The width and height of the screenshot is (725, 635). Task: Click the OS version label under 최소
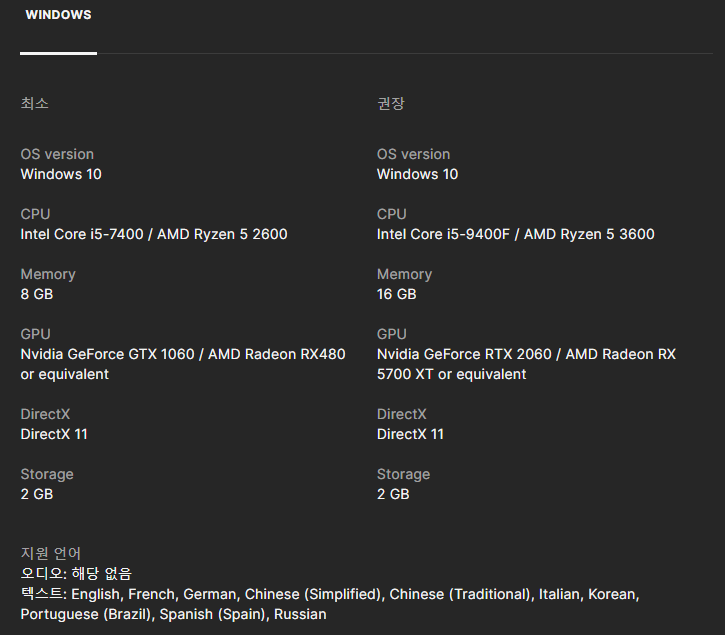click(x=57, y=154)
